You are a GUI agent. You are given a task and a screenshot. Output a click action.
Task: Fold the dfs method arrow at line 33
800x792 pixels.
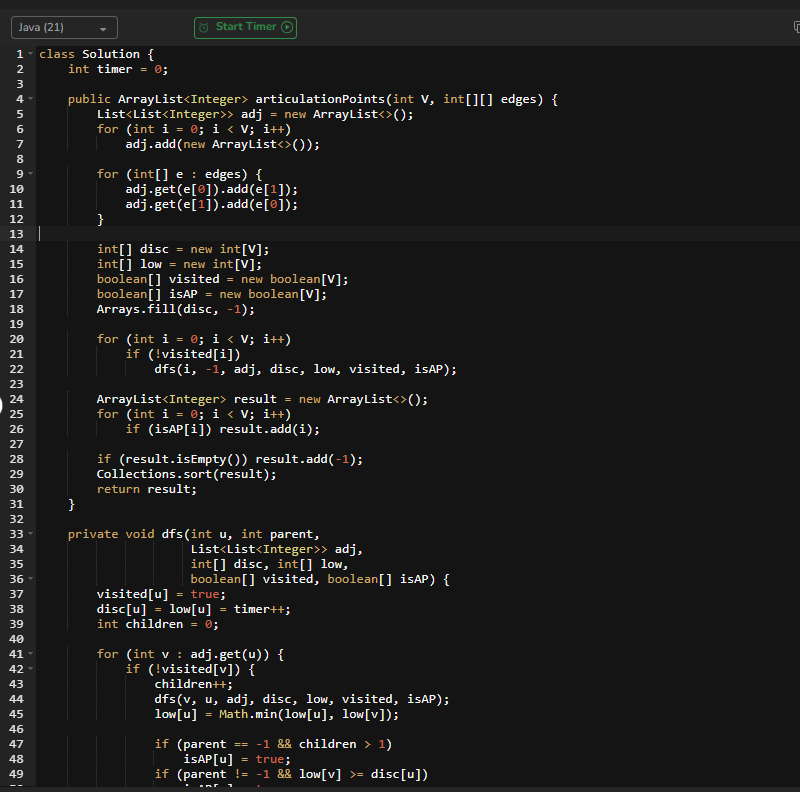tap(31, 534)
